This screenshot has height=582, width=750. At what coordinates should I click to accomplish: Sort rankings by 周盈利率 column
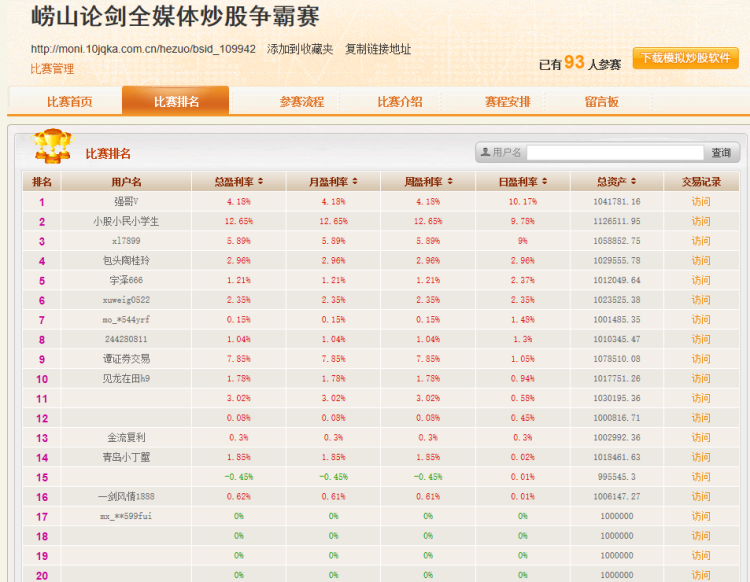428,182
